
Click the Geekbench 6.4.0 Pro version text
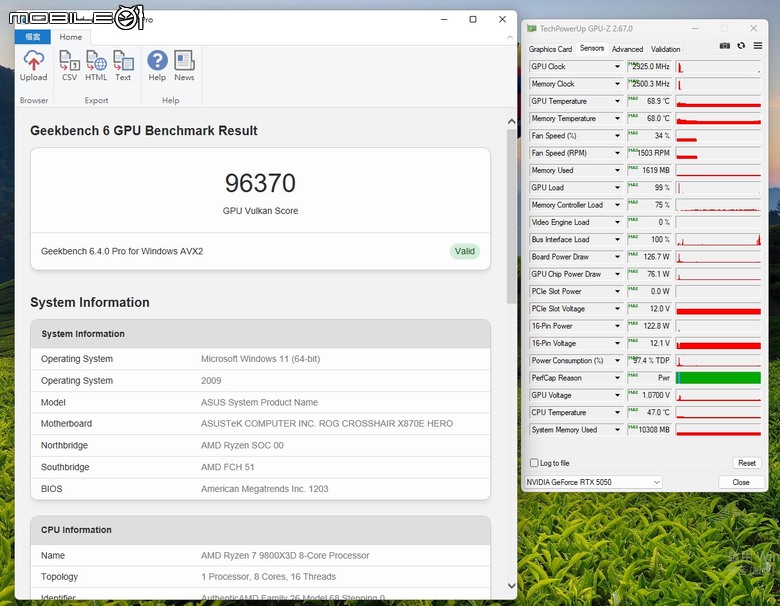pos(122,251)
